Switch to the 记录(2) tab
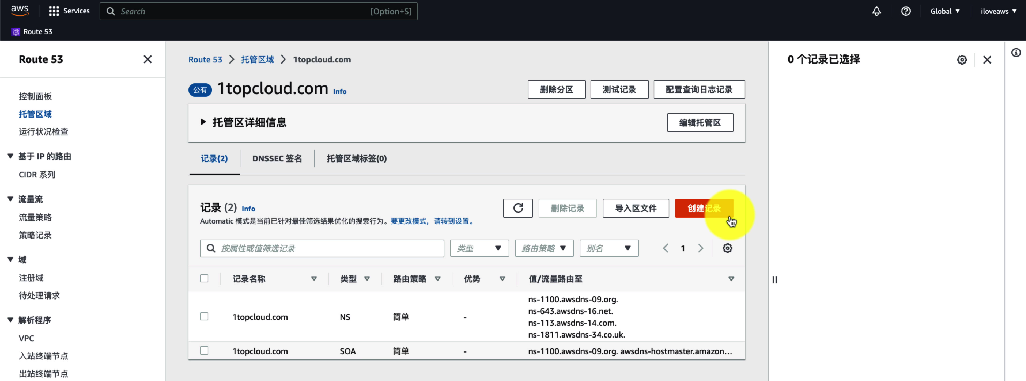 [x=215, y=158]
